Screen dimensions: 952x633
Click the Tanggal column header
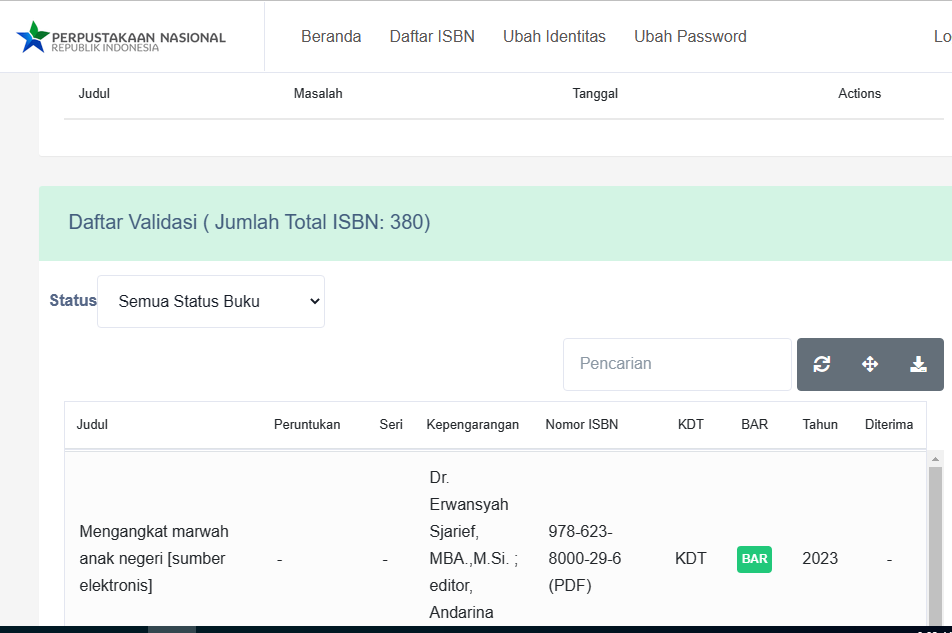[x=595, y=93]
